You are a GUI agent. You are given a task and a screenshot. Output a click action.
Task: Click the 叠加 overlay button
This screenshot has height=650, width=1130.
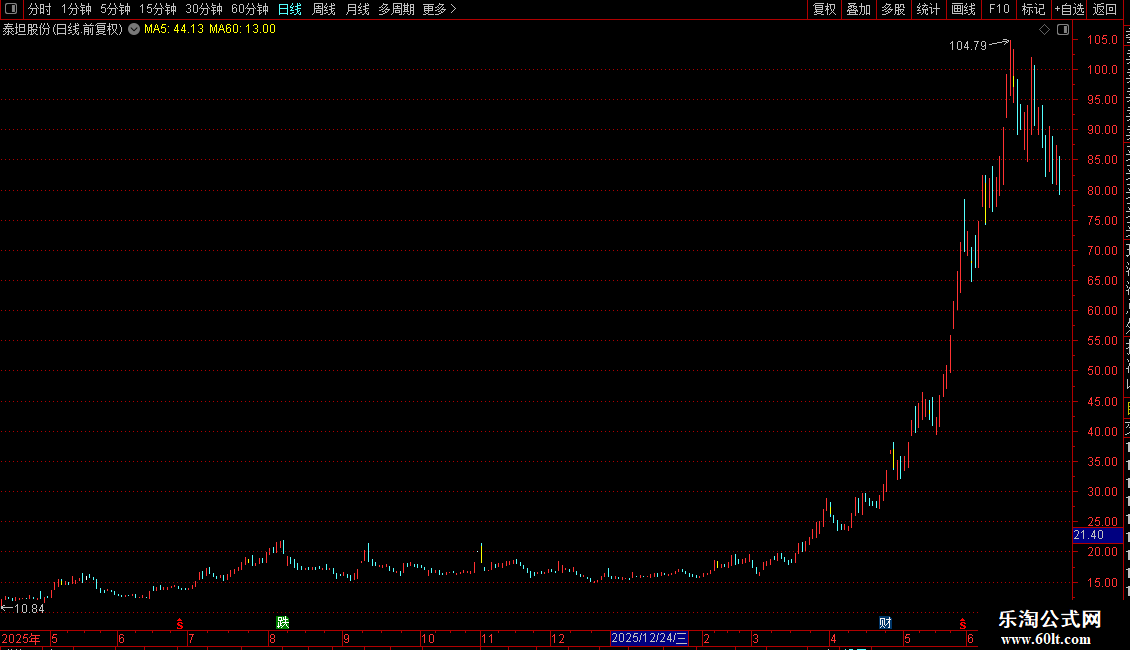tap(858, 9)
